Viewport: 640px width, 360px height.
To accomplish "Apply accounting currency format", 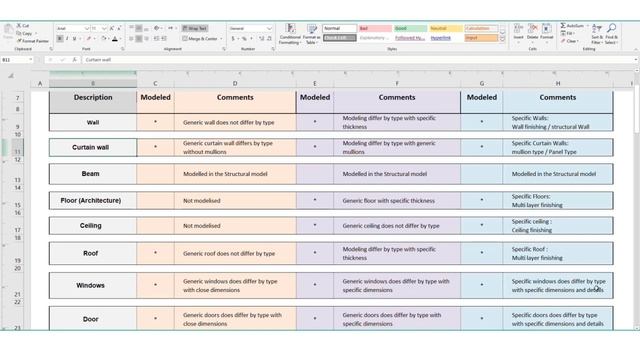I will [x=233, y=39].
